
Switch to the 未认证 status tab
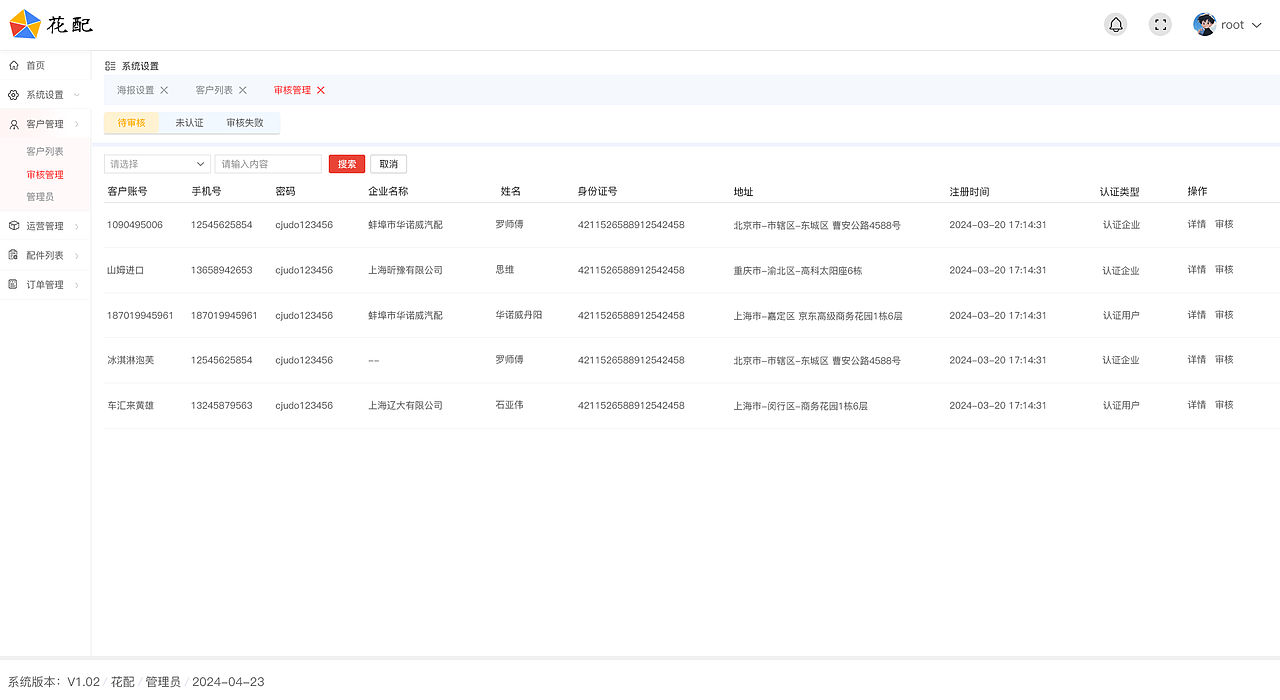[x=189, y=123]
